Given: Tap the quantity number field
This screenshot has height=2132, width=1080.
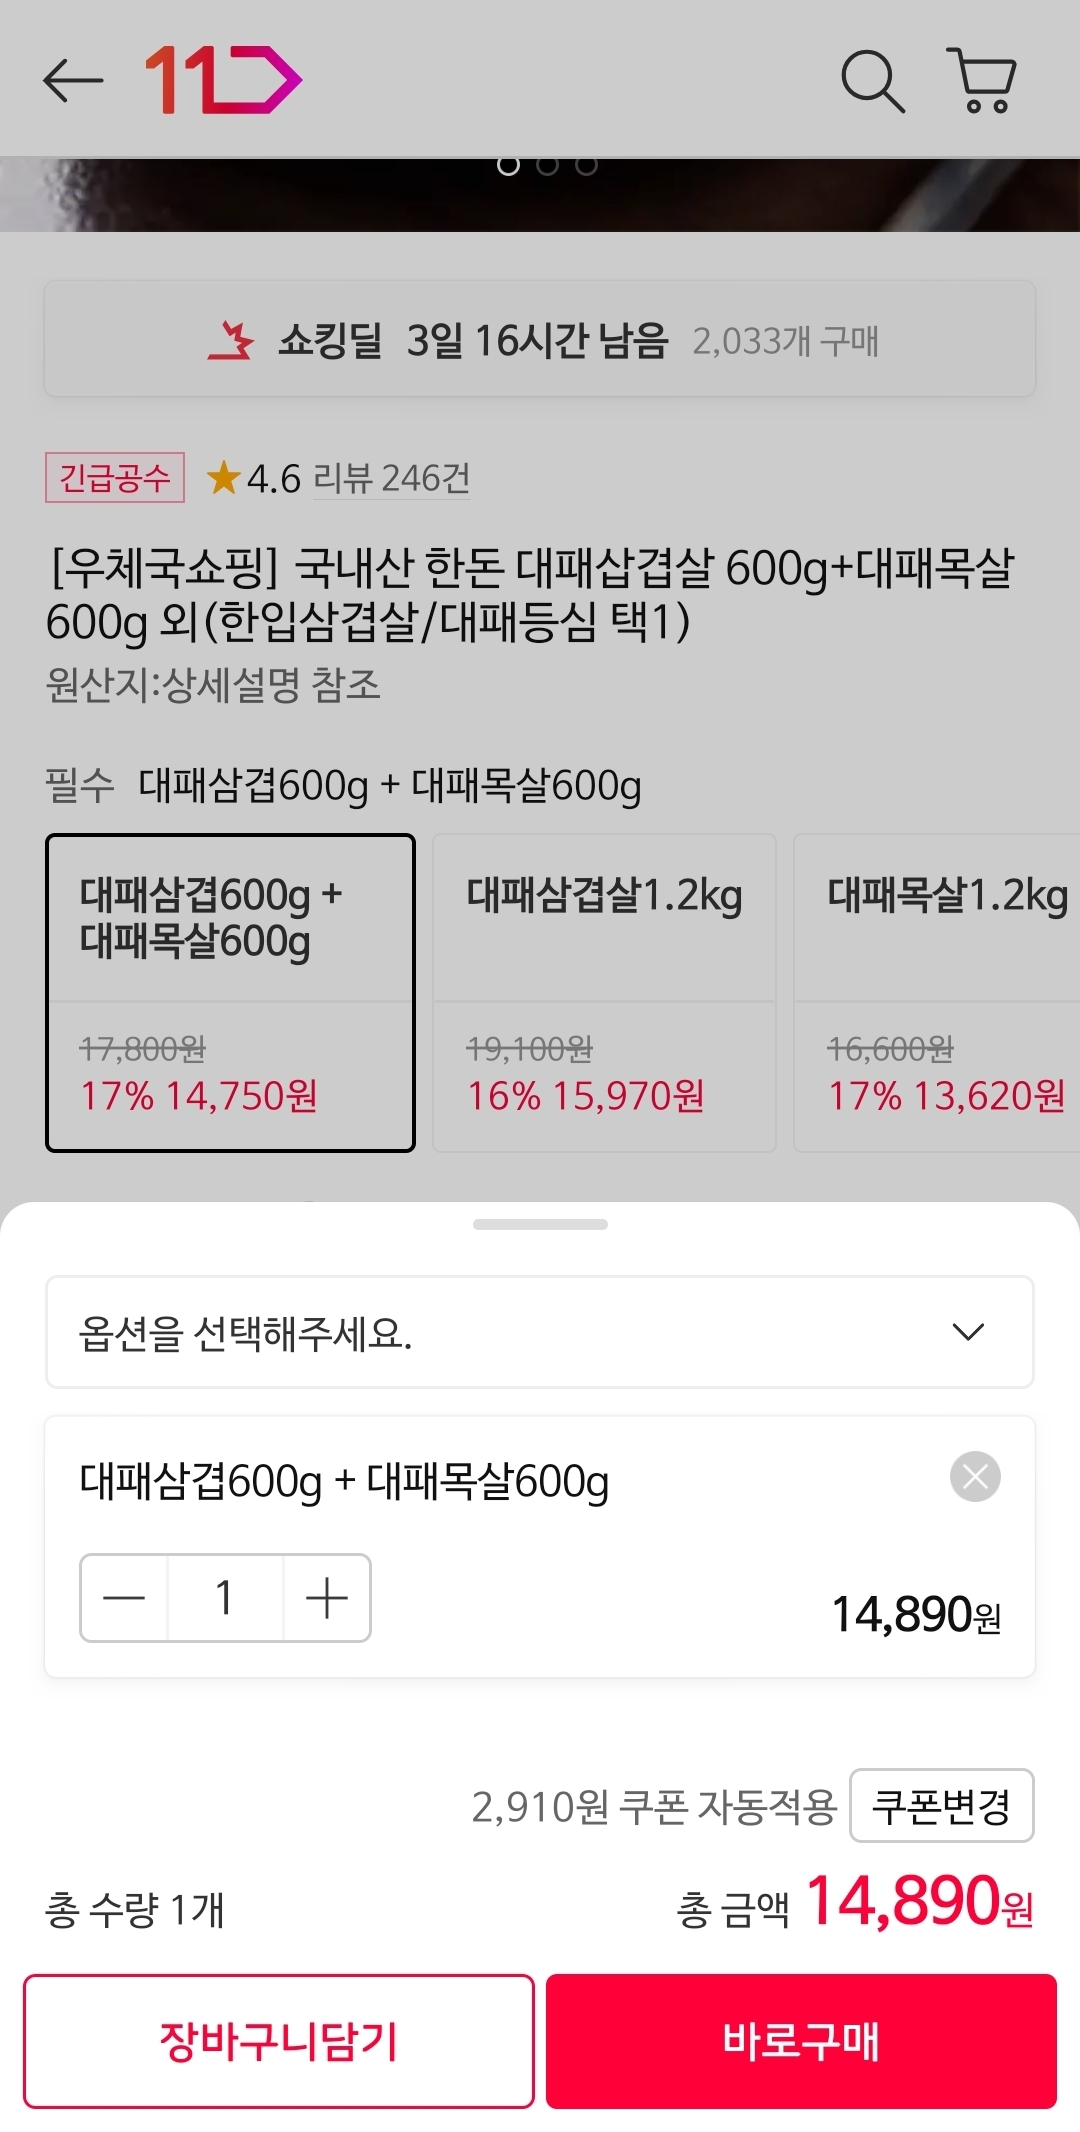Looking at the screenshot, I should (225, 1598).
